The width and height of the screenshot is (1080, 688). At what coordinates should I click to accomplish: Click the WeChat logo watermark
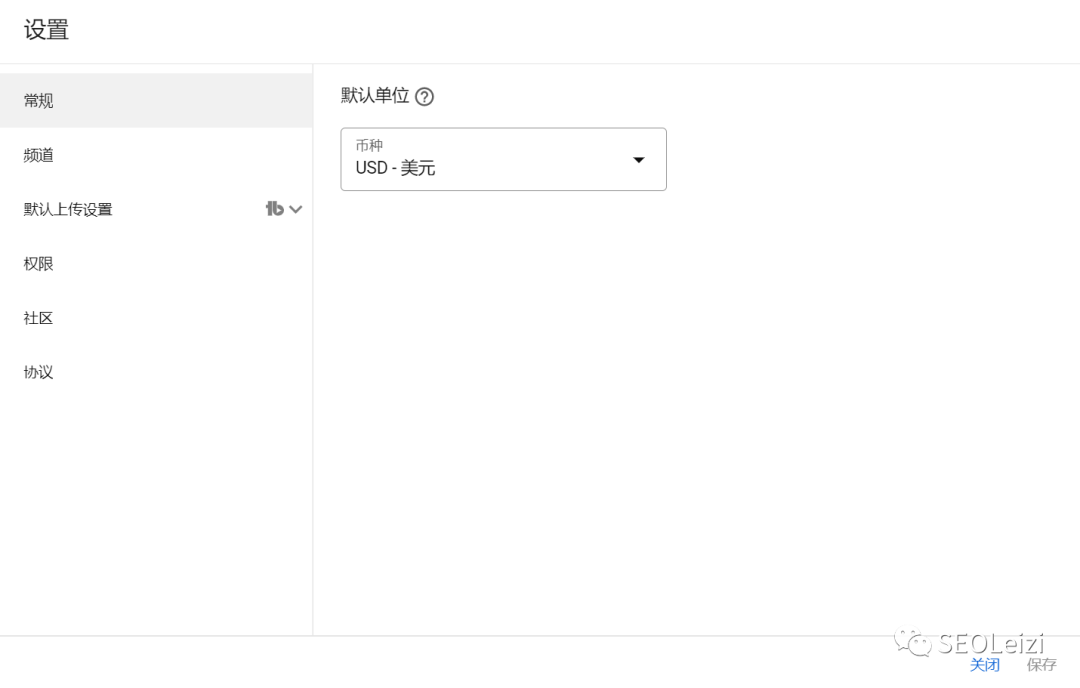pyautogui.click(x=913, y=641)
